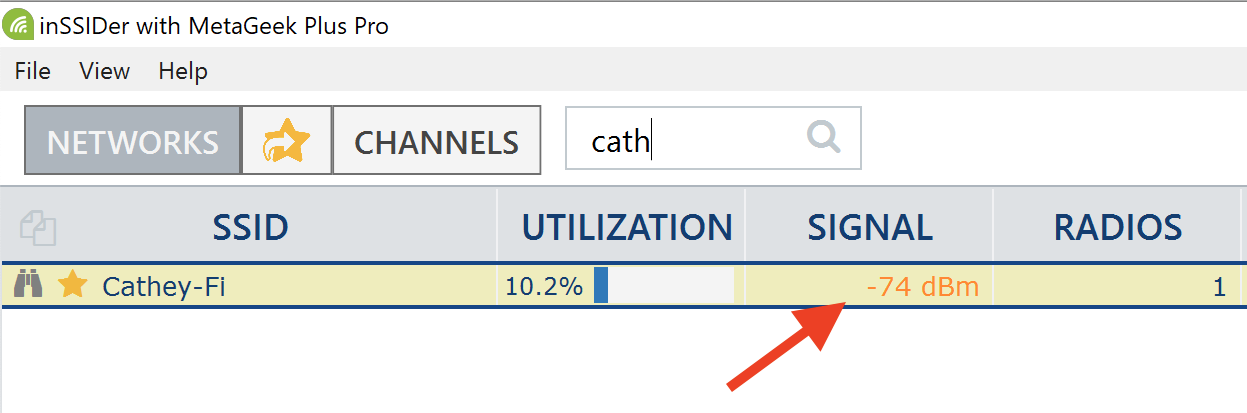Open the Help menu
Image resolution: width=1247 pixels, height=413 pixels.
pyautogui.click(x=183, y=71)
